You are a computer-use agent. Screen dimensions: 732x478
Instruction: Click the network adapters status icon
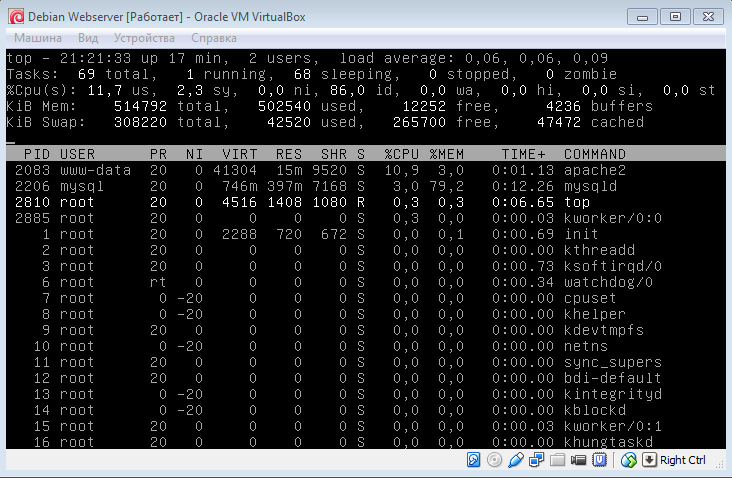(536, 460)
